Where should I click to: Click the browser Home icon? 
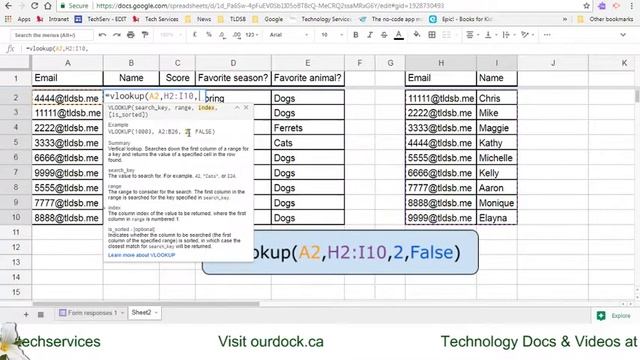[48, 6]
